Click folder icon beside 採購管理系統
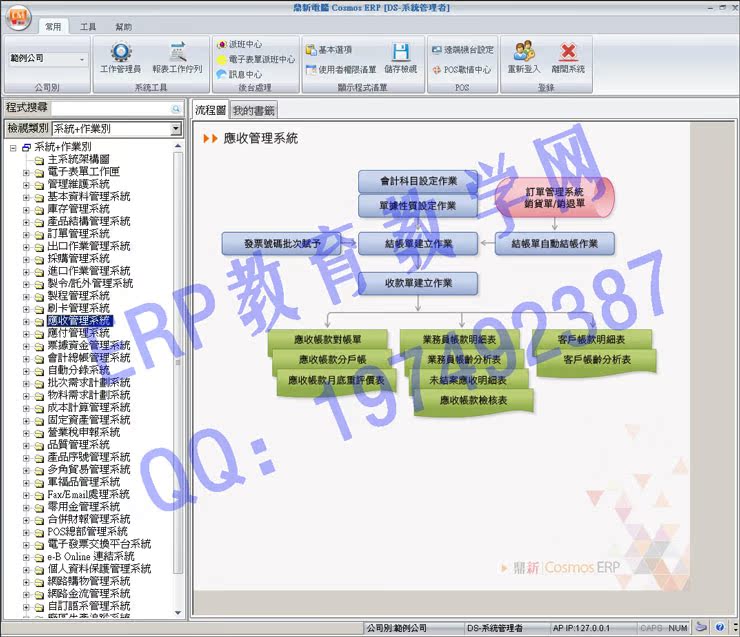The height and width of the screenshot is (637, 740). 40,260
